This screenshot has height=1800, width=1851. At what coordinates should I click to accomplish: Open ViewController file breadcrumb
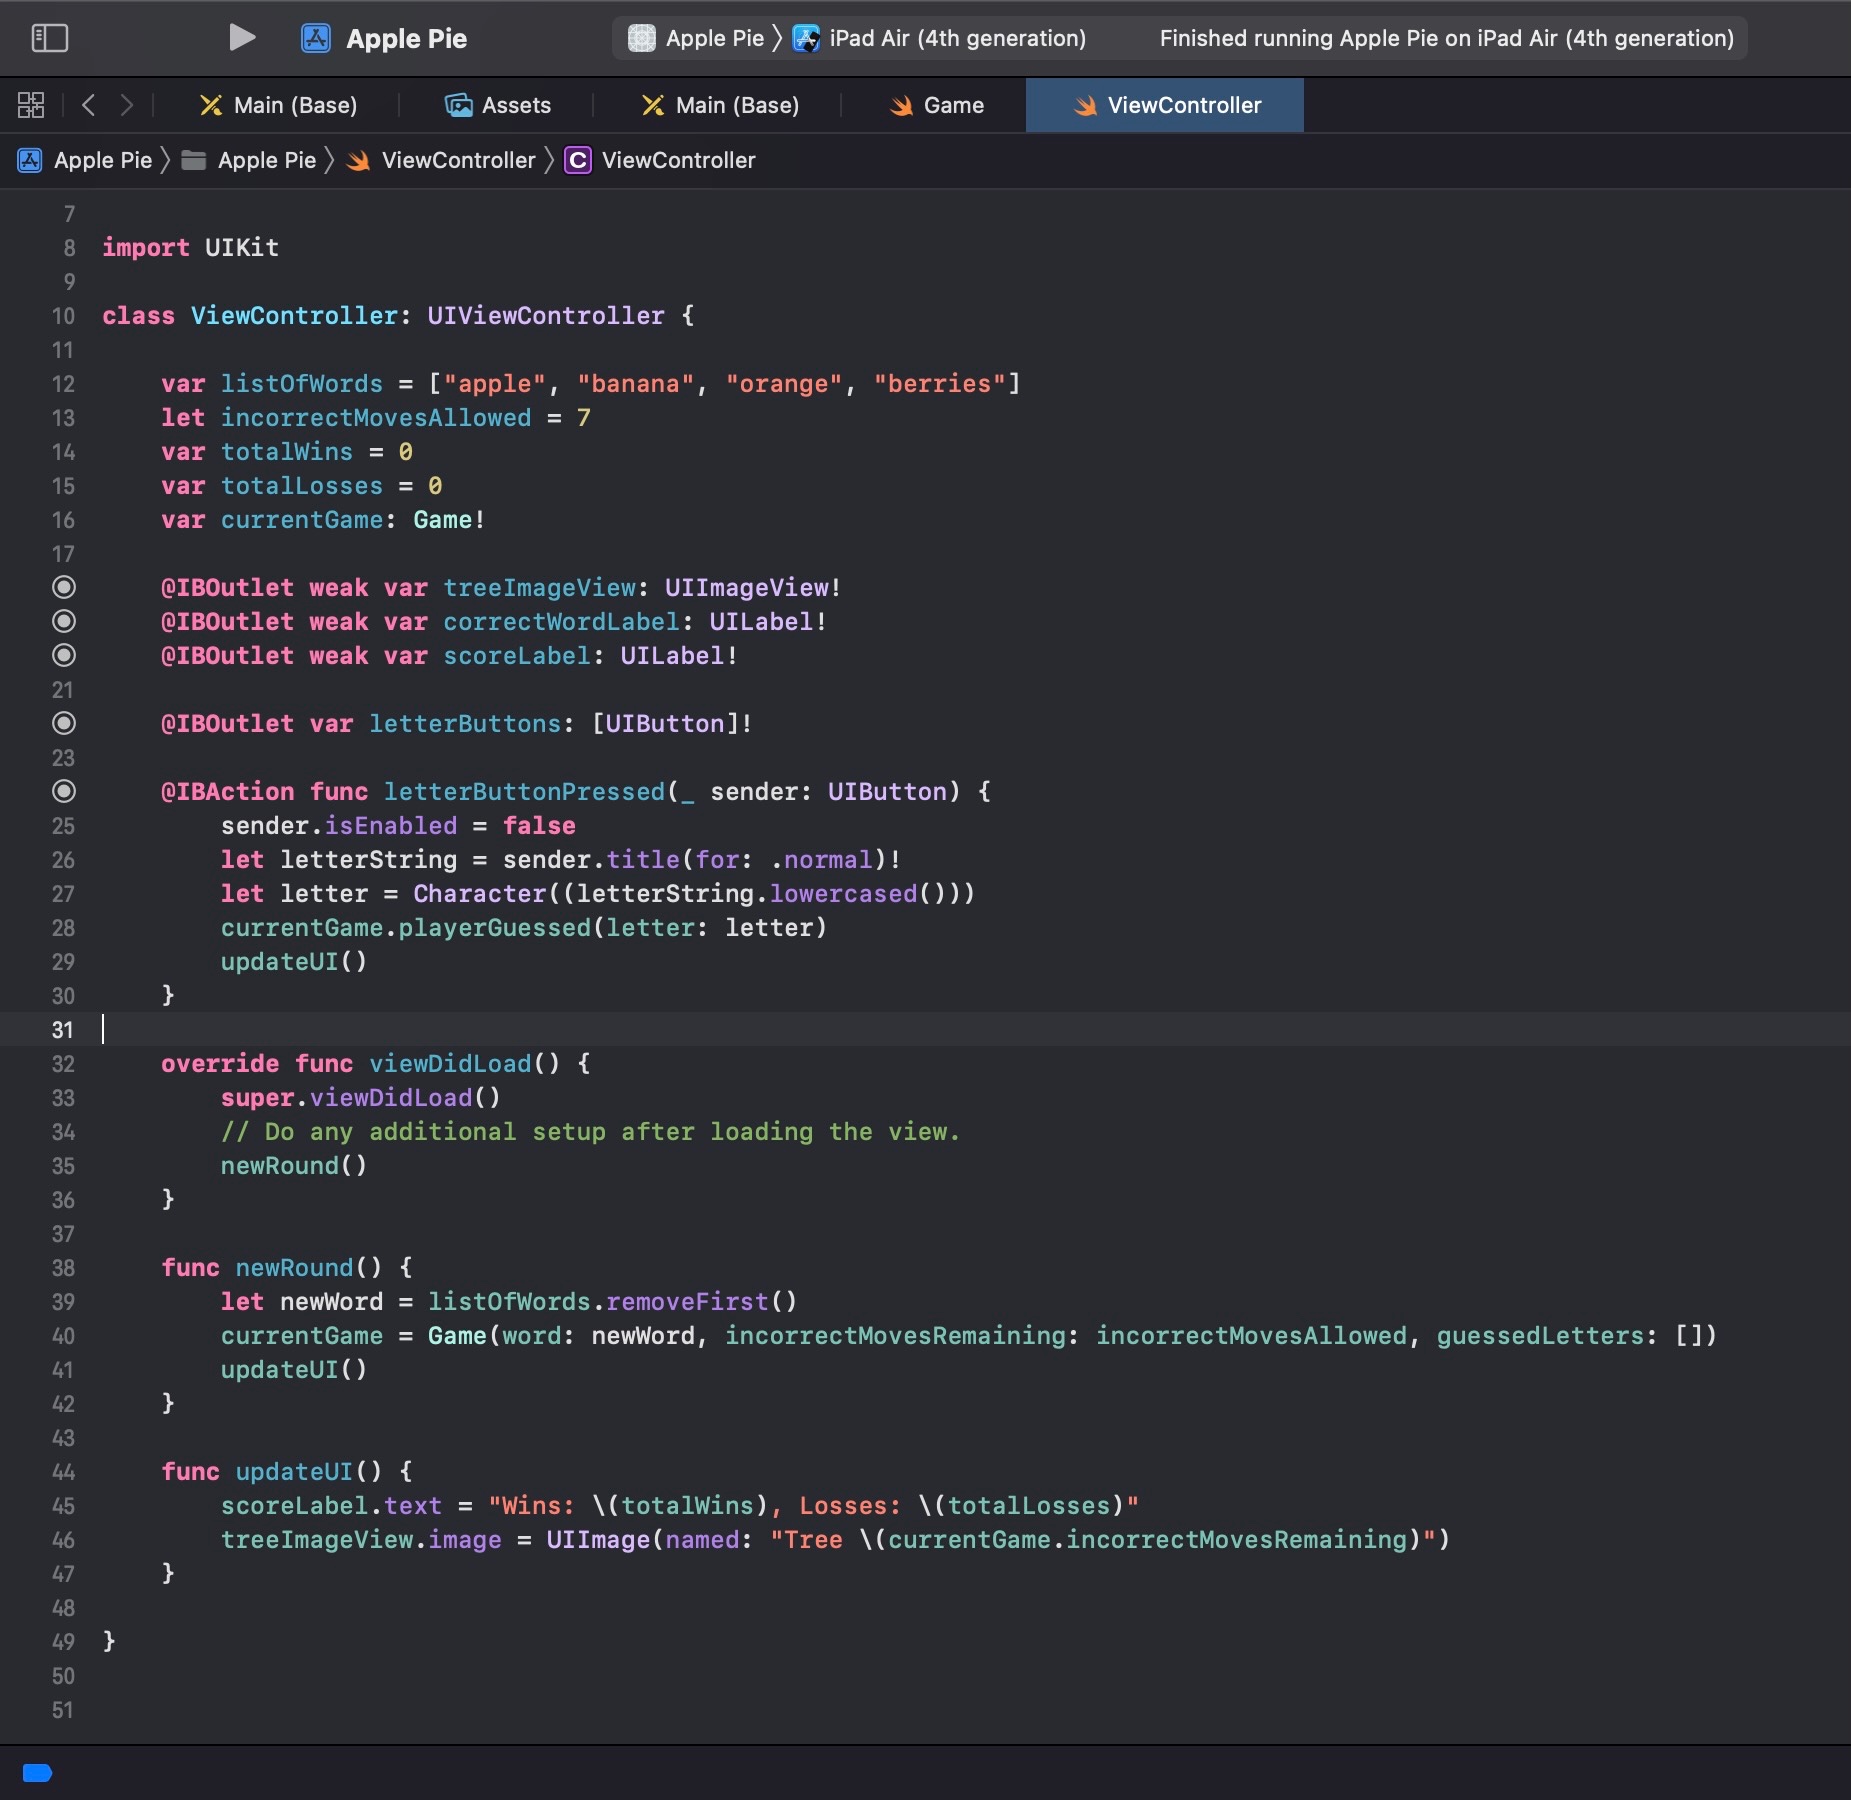tap(442, 160)
